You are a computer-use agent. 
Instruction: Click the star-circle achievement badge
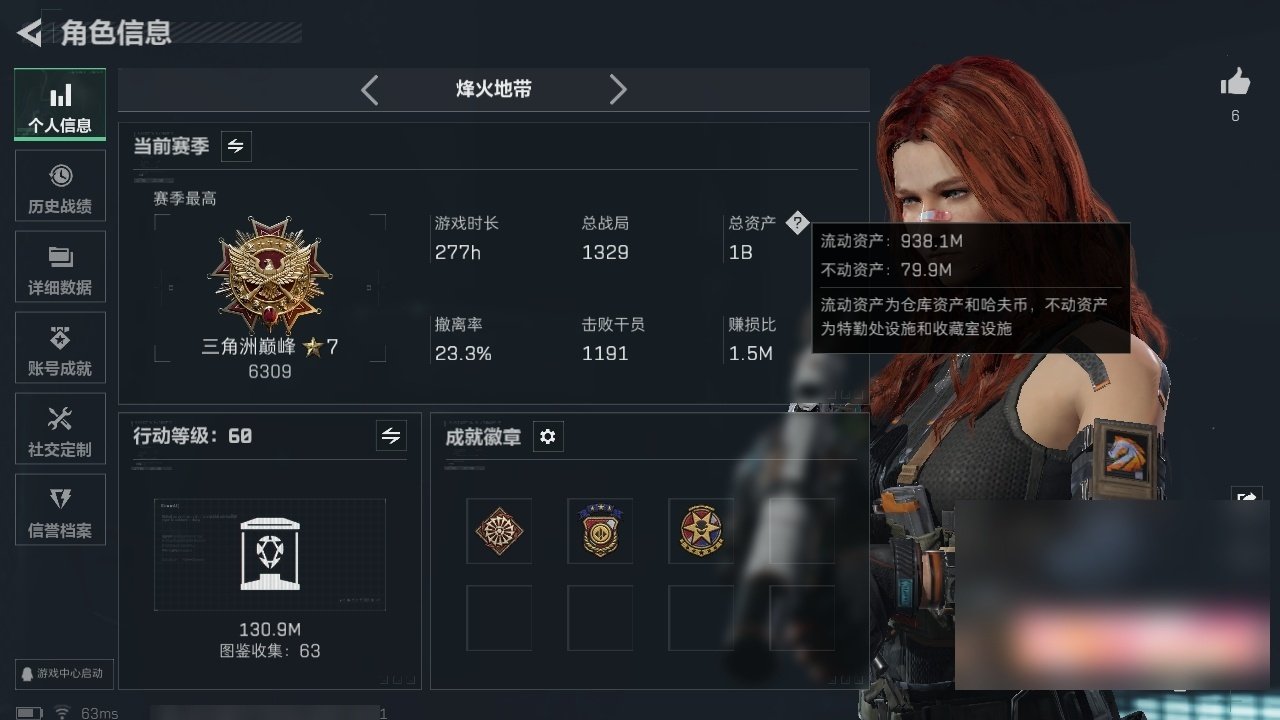point(700,531)
